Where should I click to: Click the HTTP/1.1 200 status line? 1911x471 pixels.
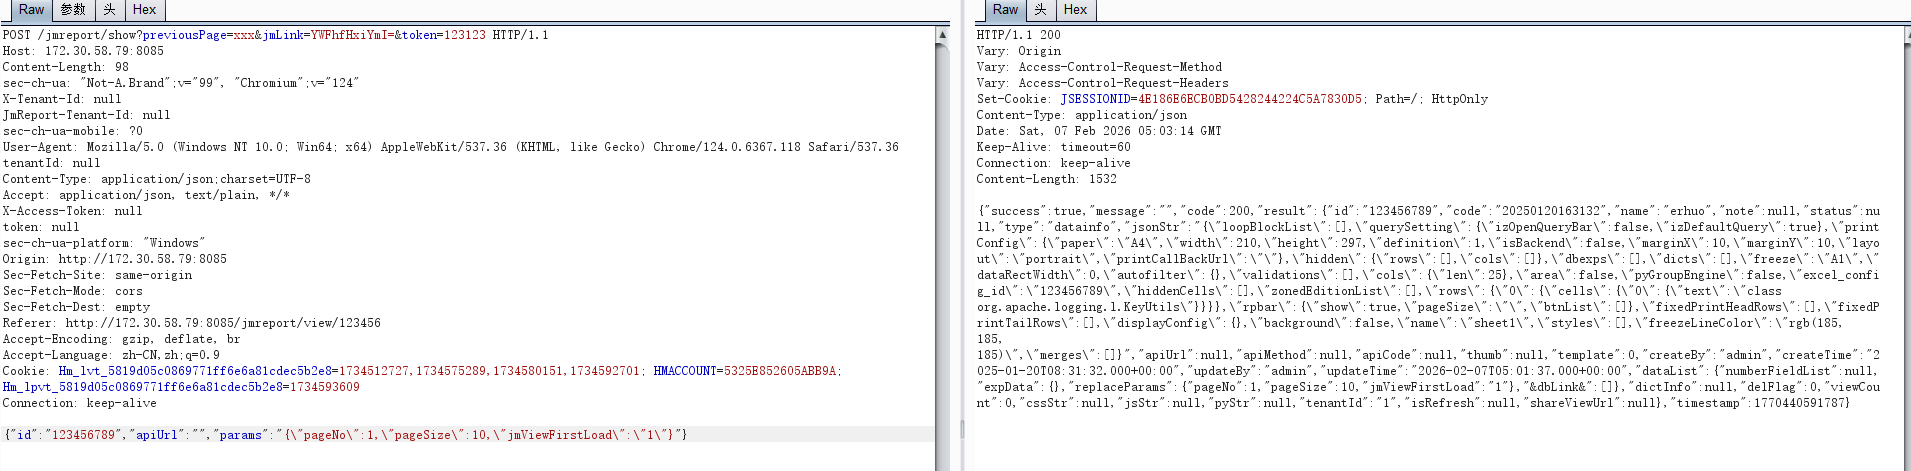pos(1018,35)
